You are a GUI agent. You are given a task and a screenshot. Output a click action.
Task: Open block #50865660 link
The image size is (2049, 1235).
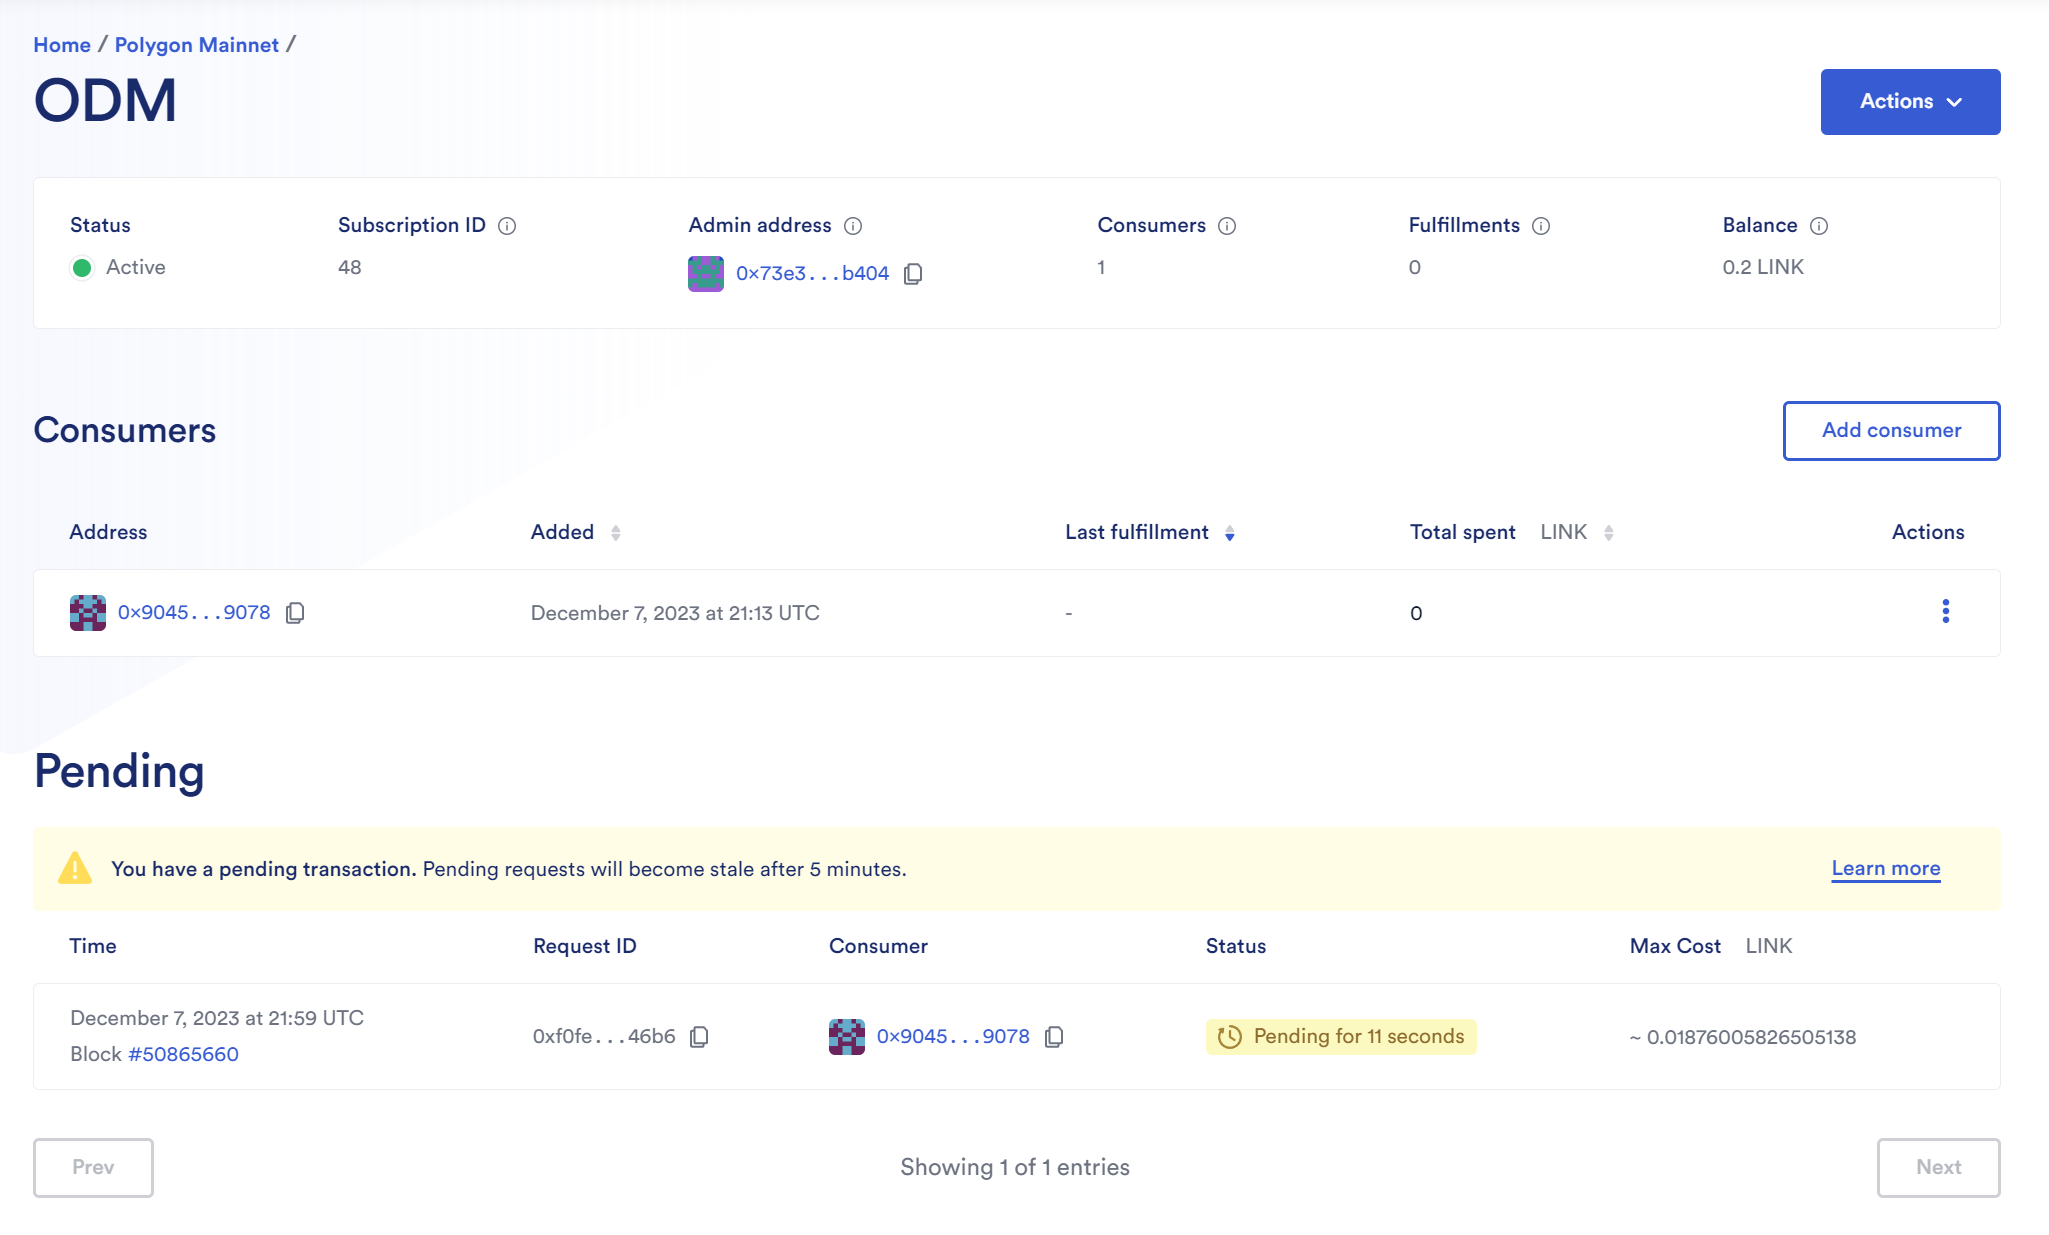pyautogui.click(x=183, y=1054)
